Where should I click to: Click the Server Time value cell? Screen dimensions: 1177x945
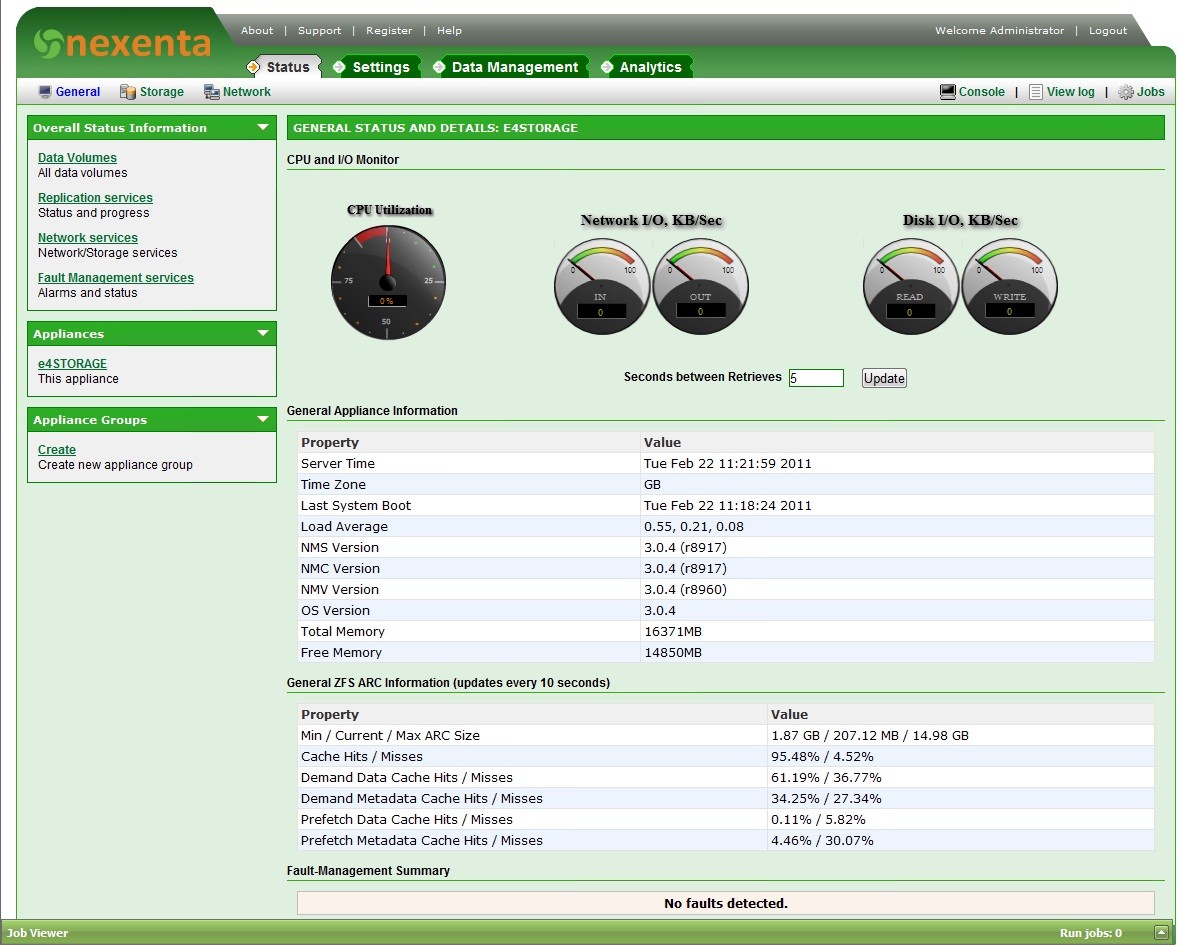(897, 463)
